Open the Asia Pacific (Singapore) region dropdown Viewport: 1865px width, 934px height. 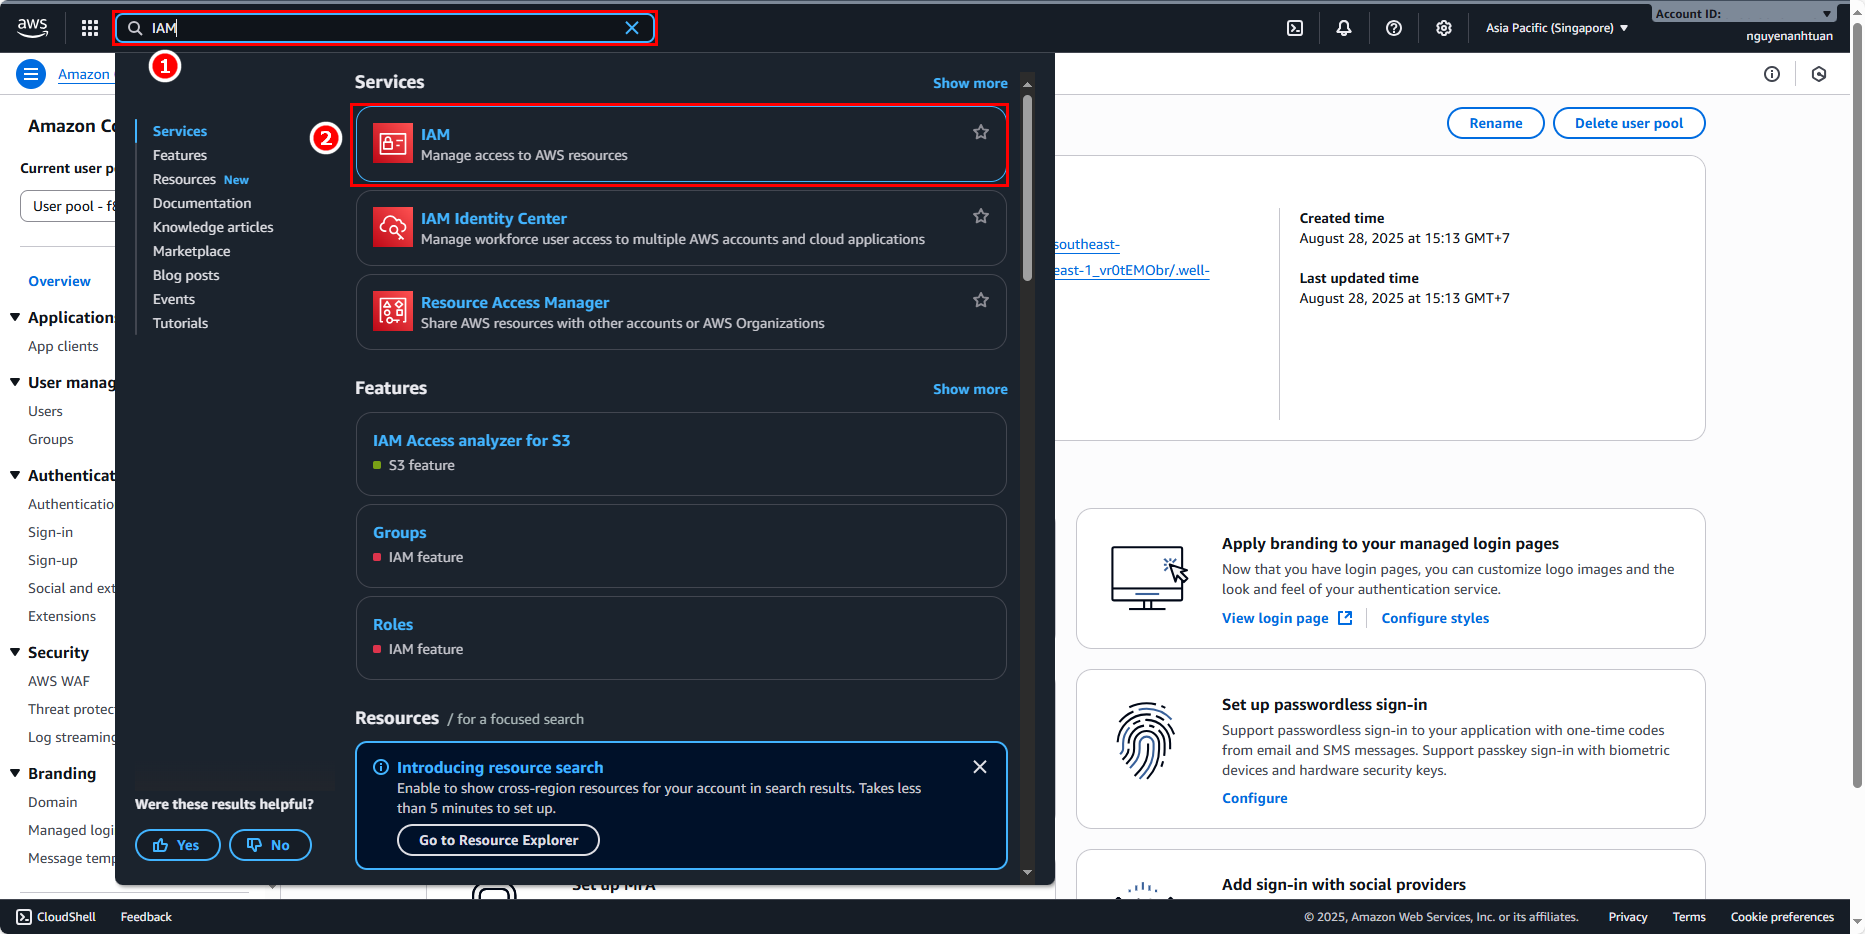[1556, 28]
